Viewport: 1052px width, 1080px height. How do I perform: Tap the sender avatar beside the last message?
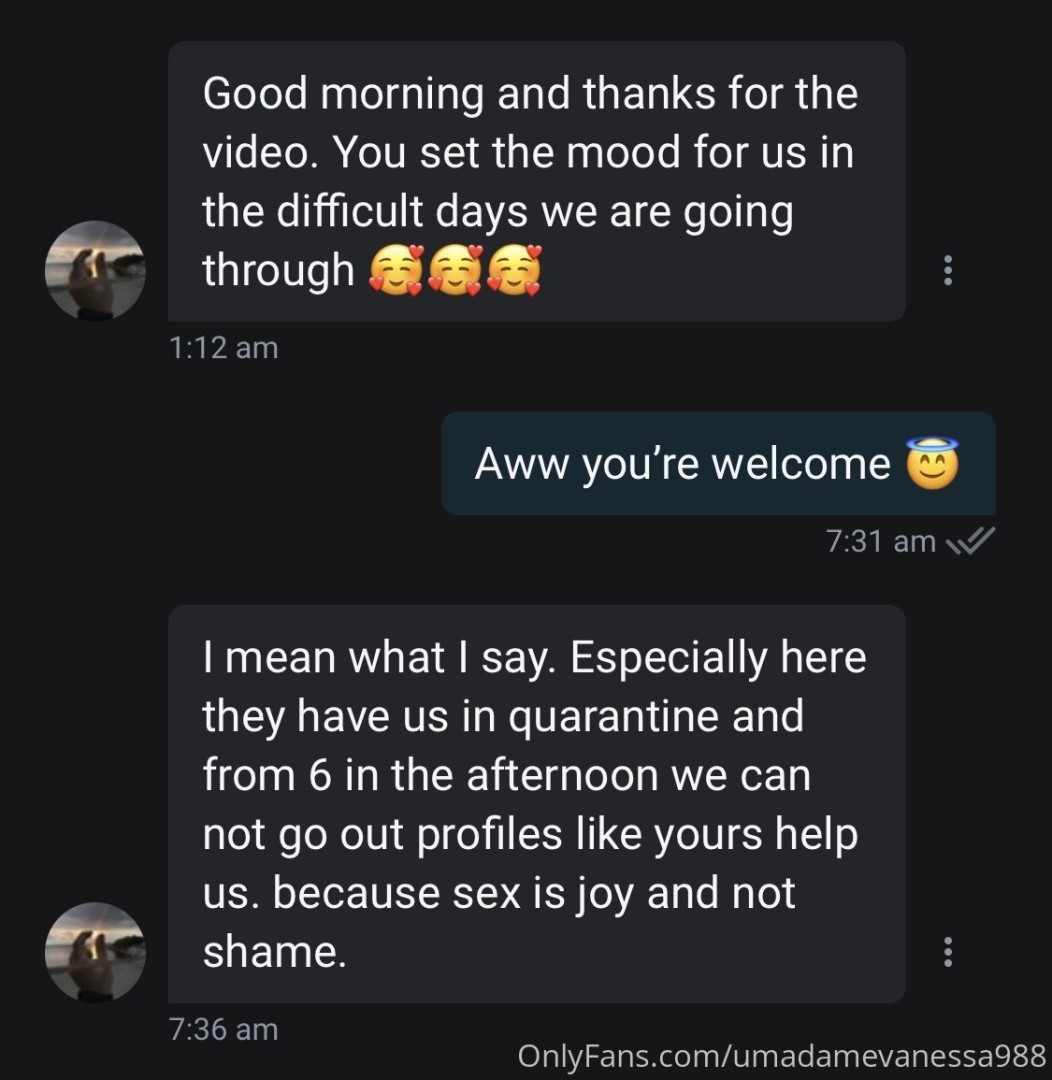coord(96,952)
